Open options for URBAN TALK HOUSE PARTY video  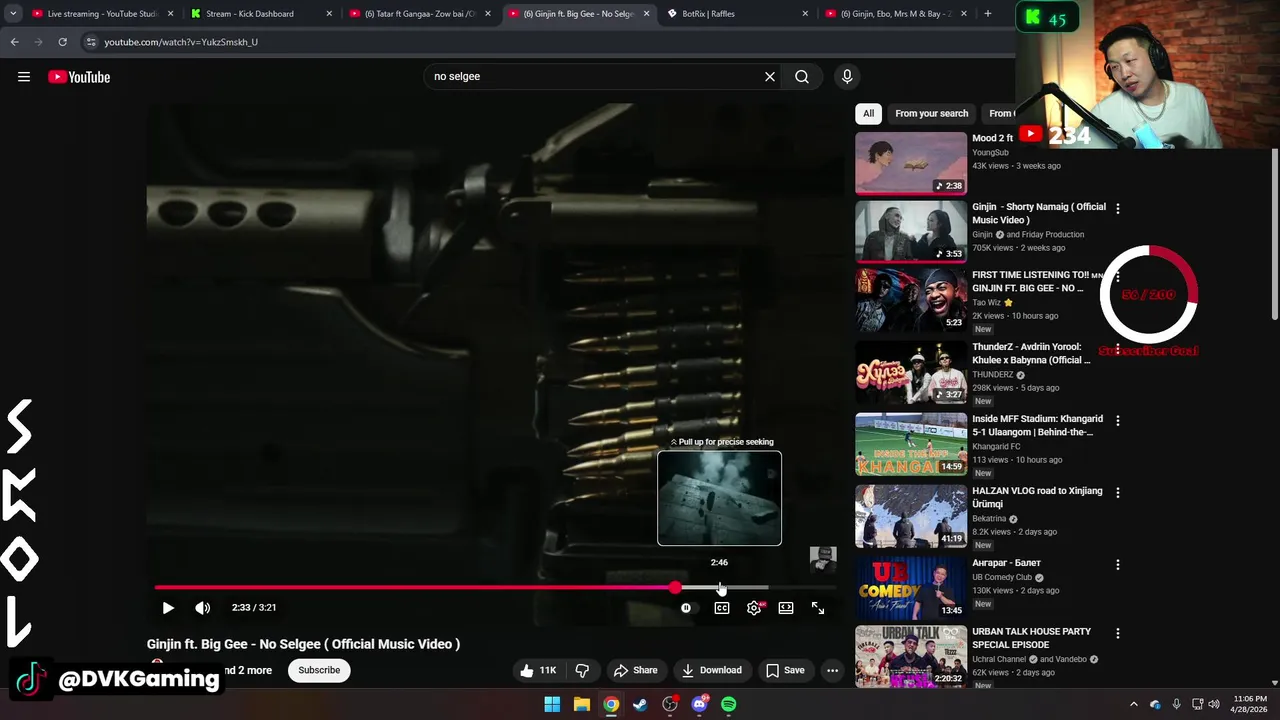click(x=1117, y=634)
